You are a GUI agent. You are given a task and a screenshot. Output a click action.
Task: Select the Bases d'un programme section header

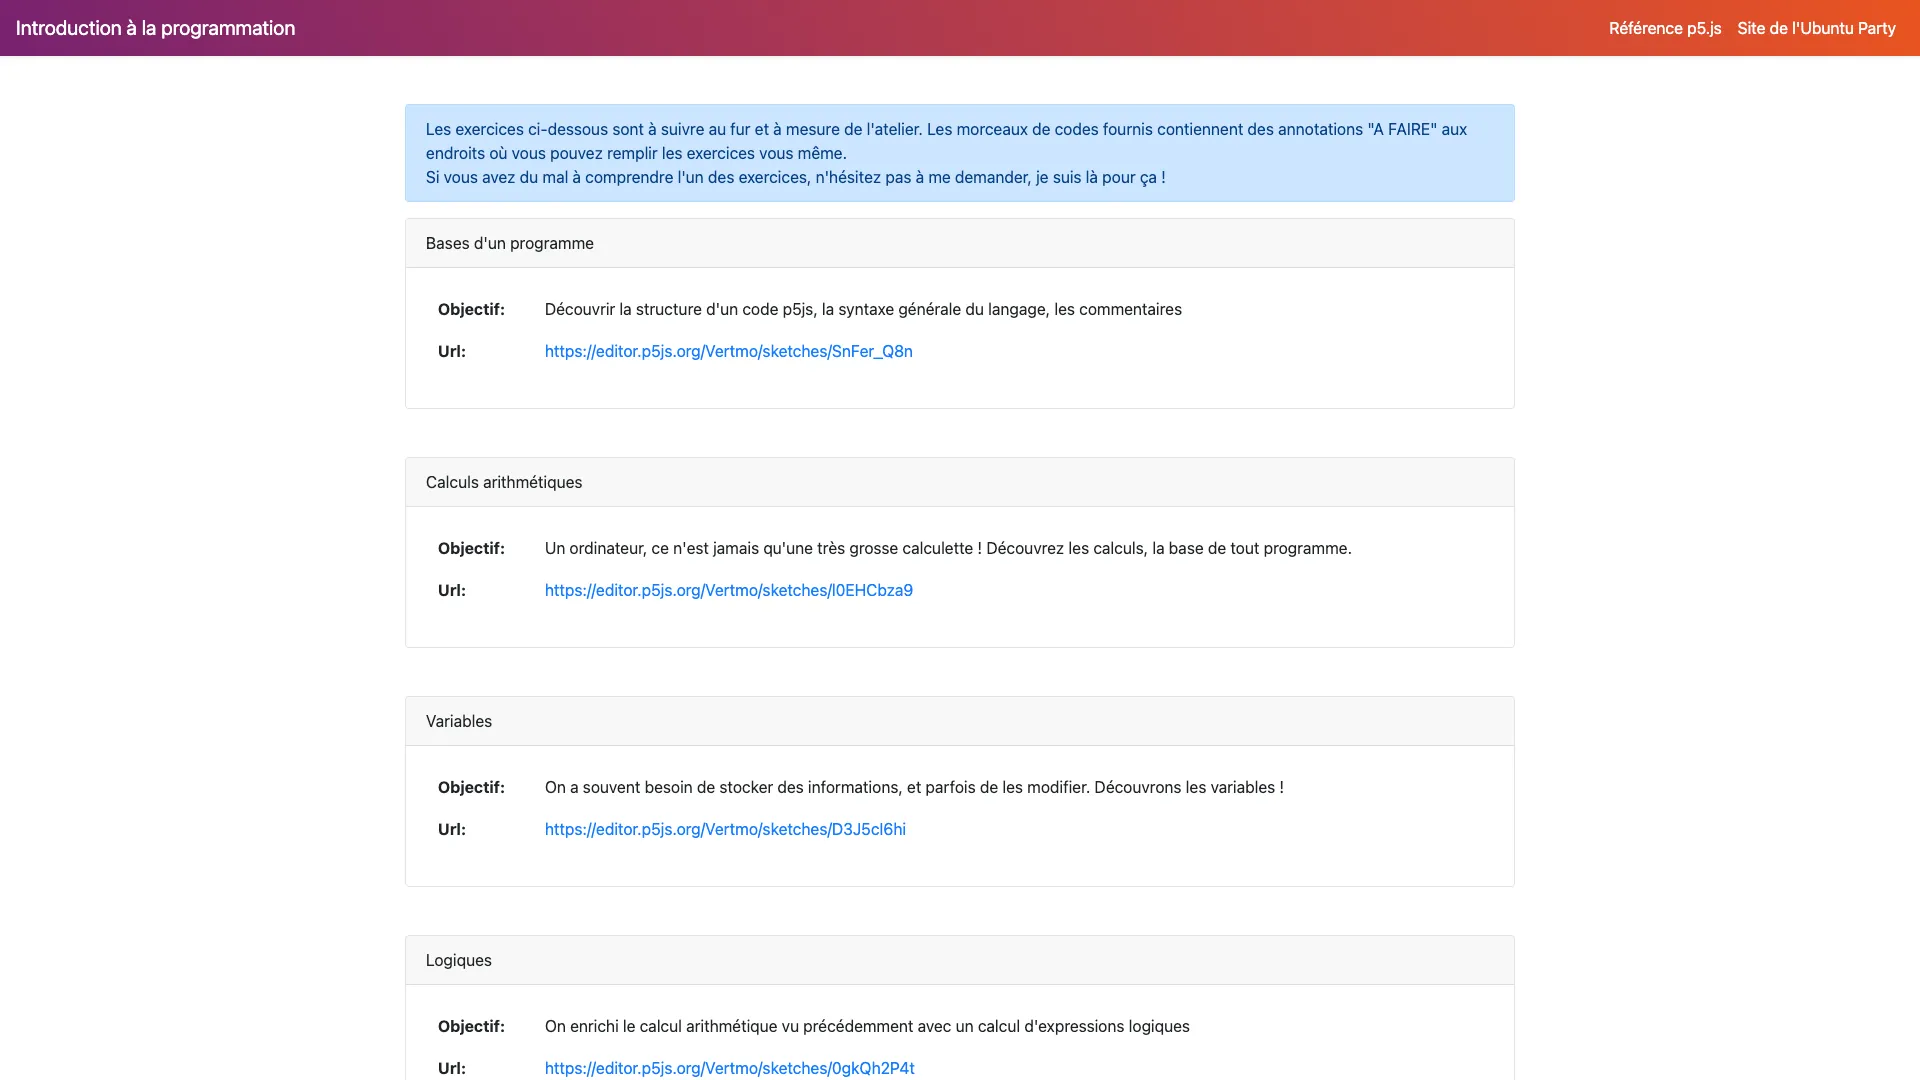[x=509, y=242]
